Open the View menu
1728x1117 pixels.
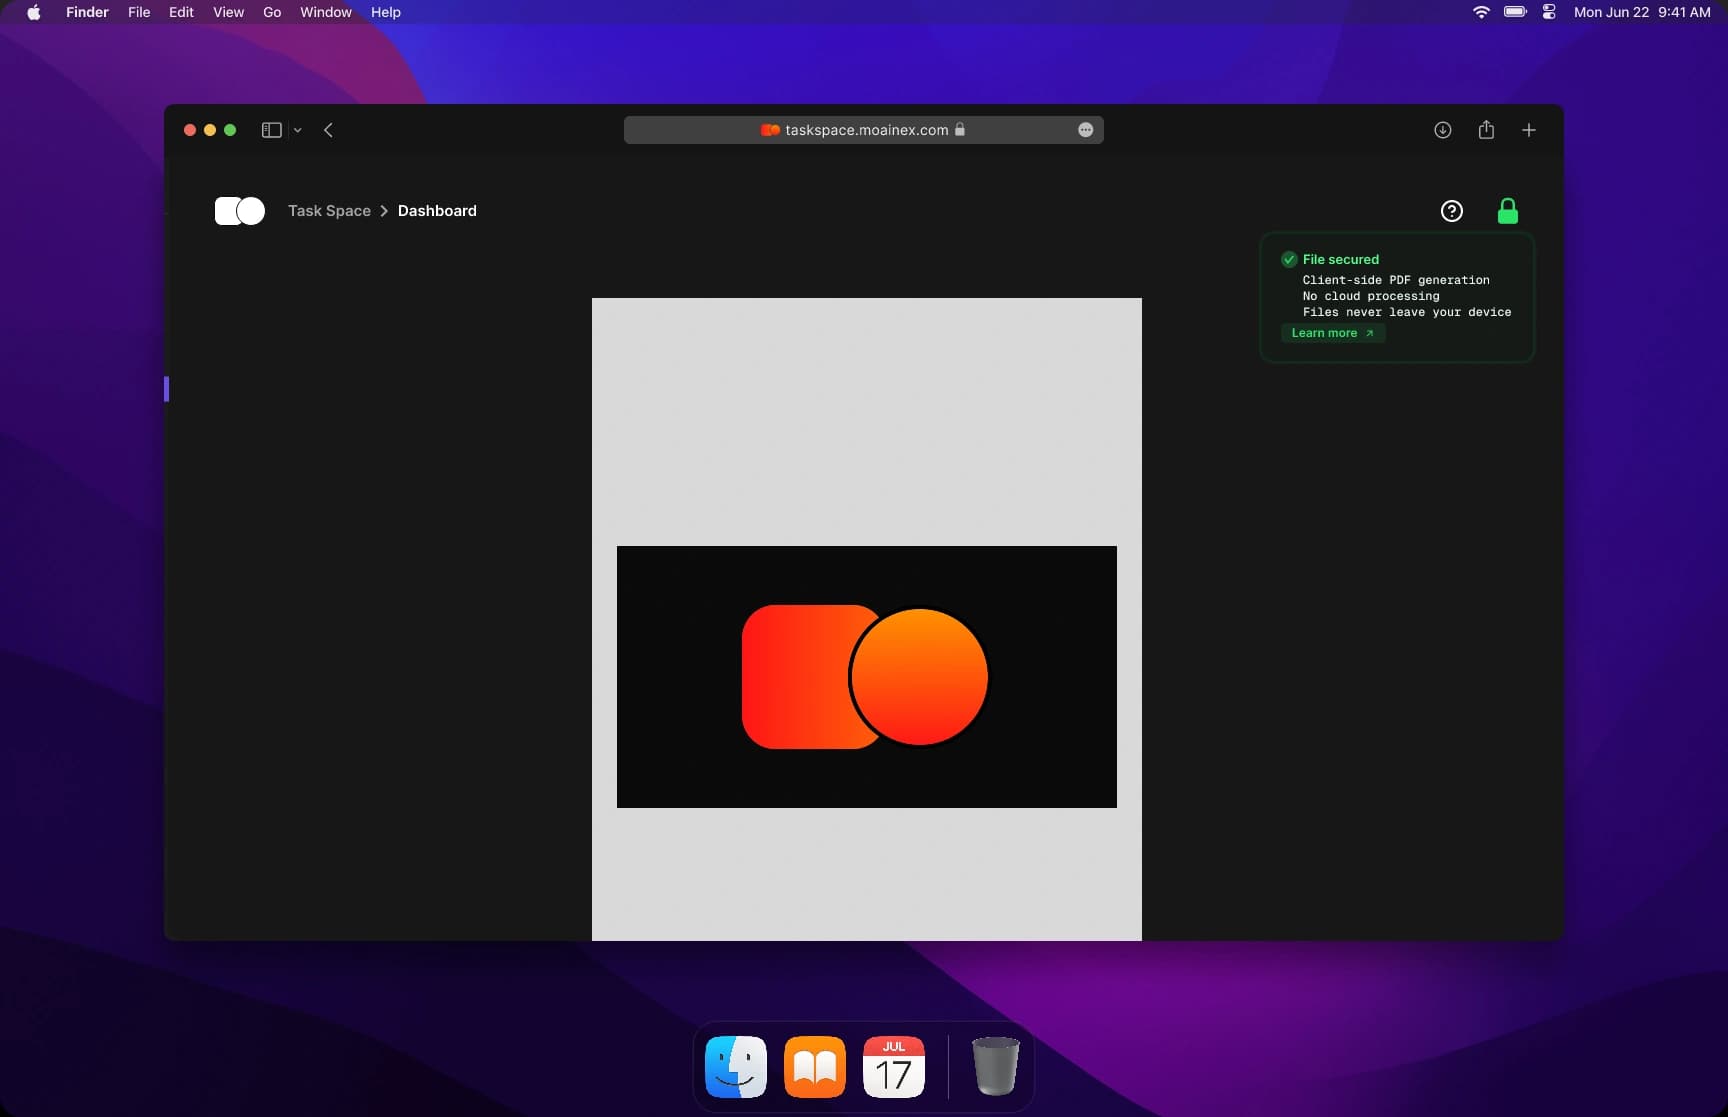point(228,12)
